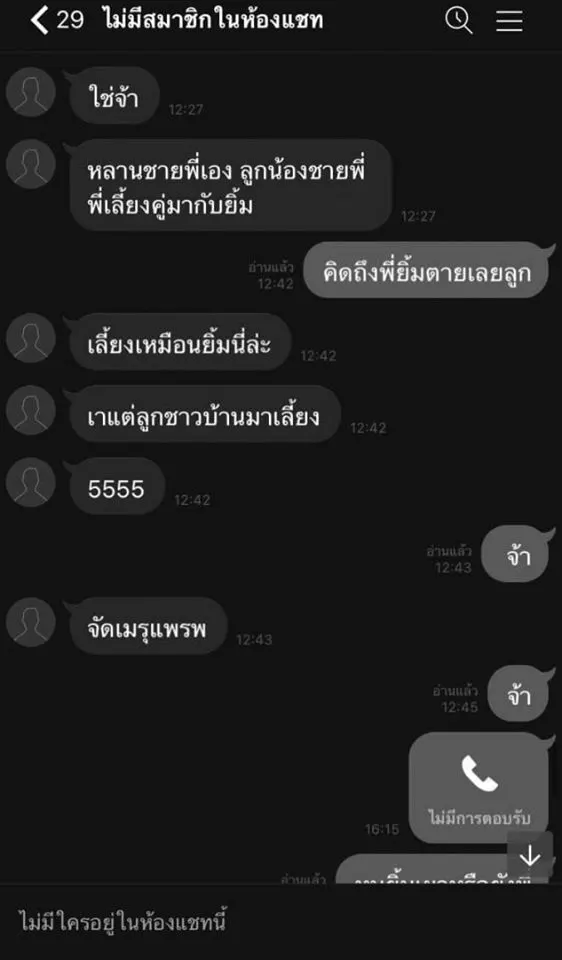Screen dimensions: 562x960
Task: Tap avatar next to 'เาแต่ลูกชาวบ้านมาเลี้ยง'
Action: [x=31, y=410]
